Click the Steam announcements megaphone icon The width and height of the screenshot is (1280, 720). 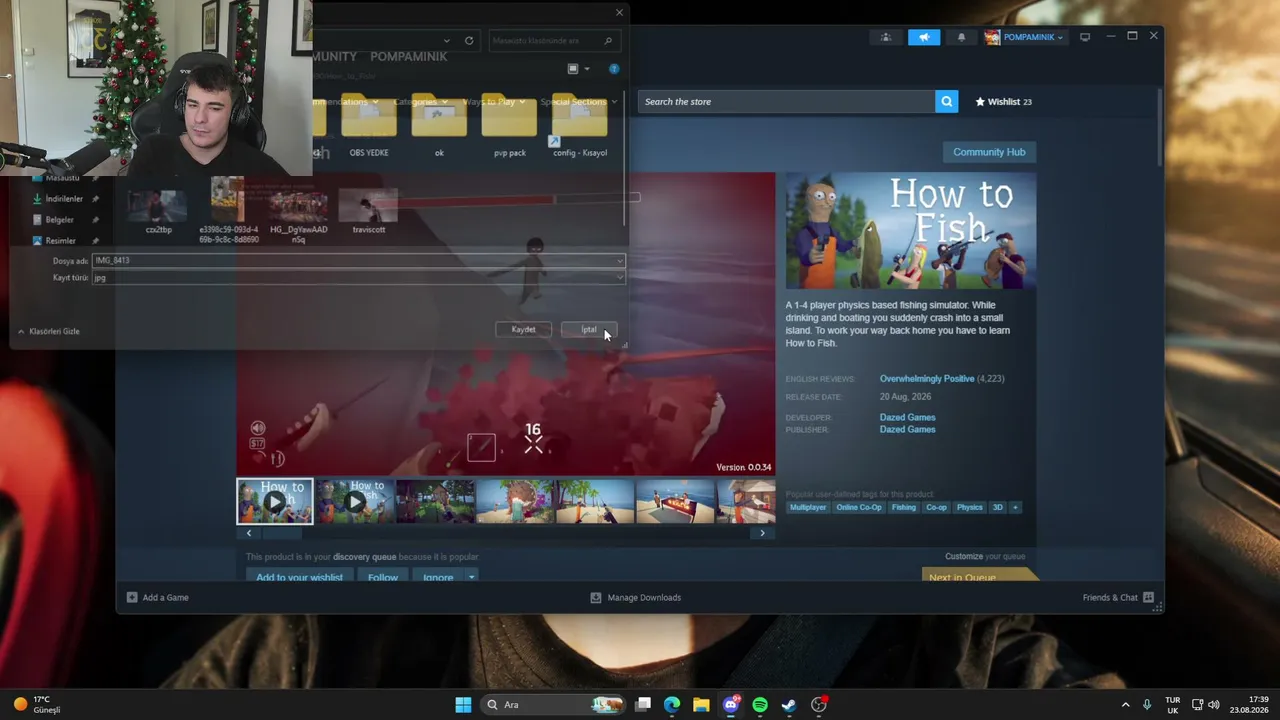coord(924,37)
